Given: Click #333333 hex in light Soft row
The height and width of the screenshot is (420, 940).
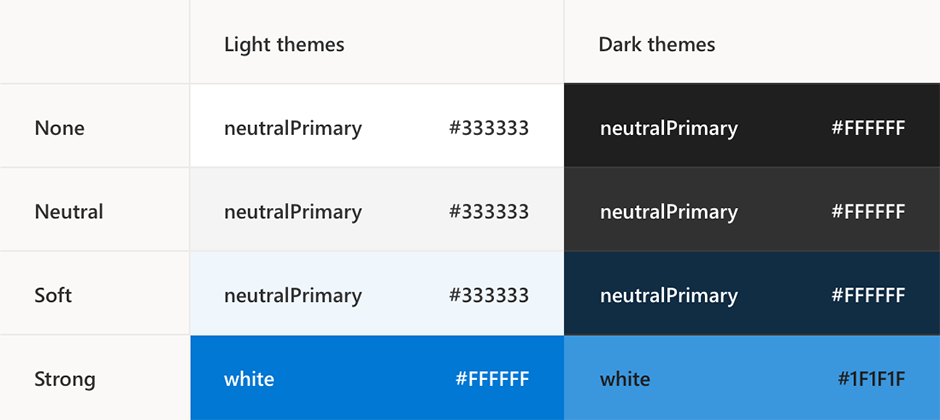Looking at the screenshot, I should pyautogui.click(x=489, y=295).
